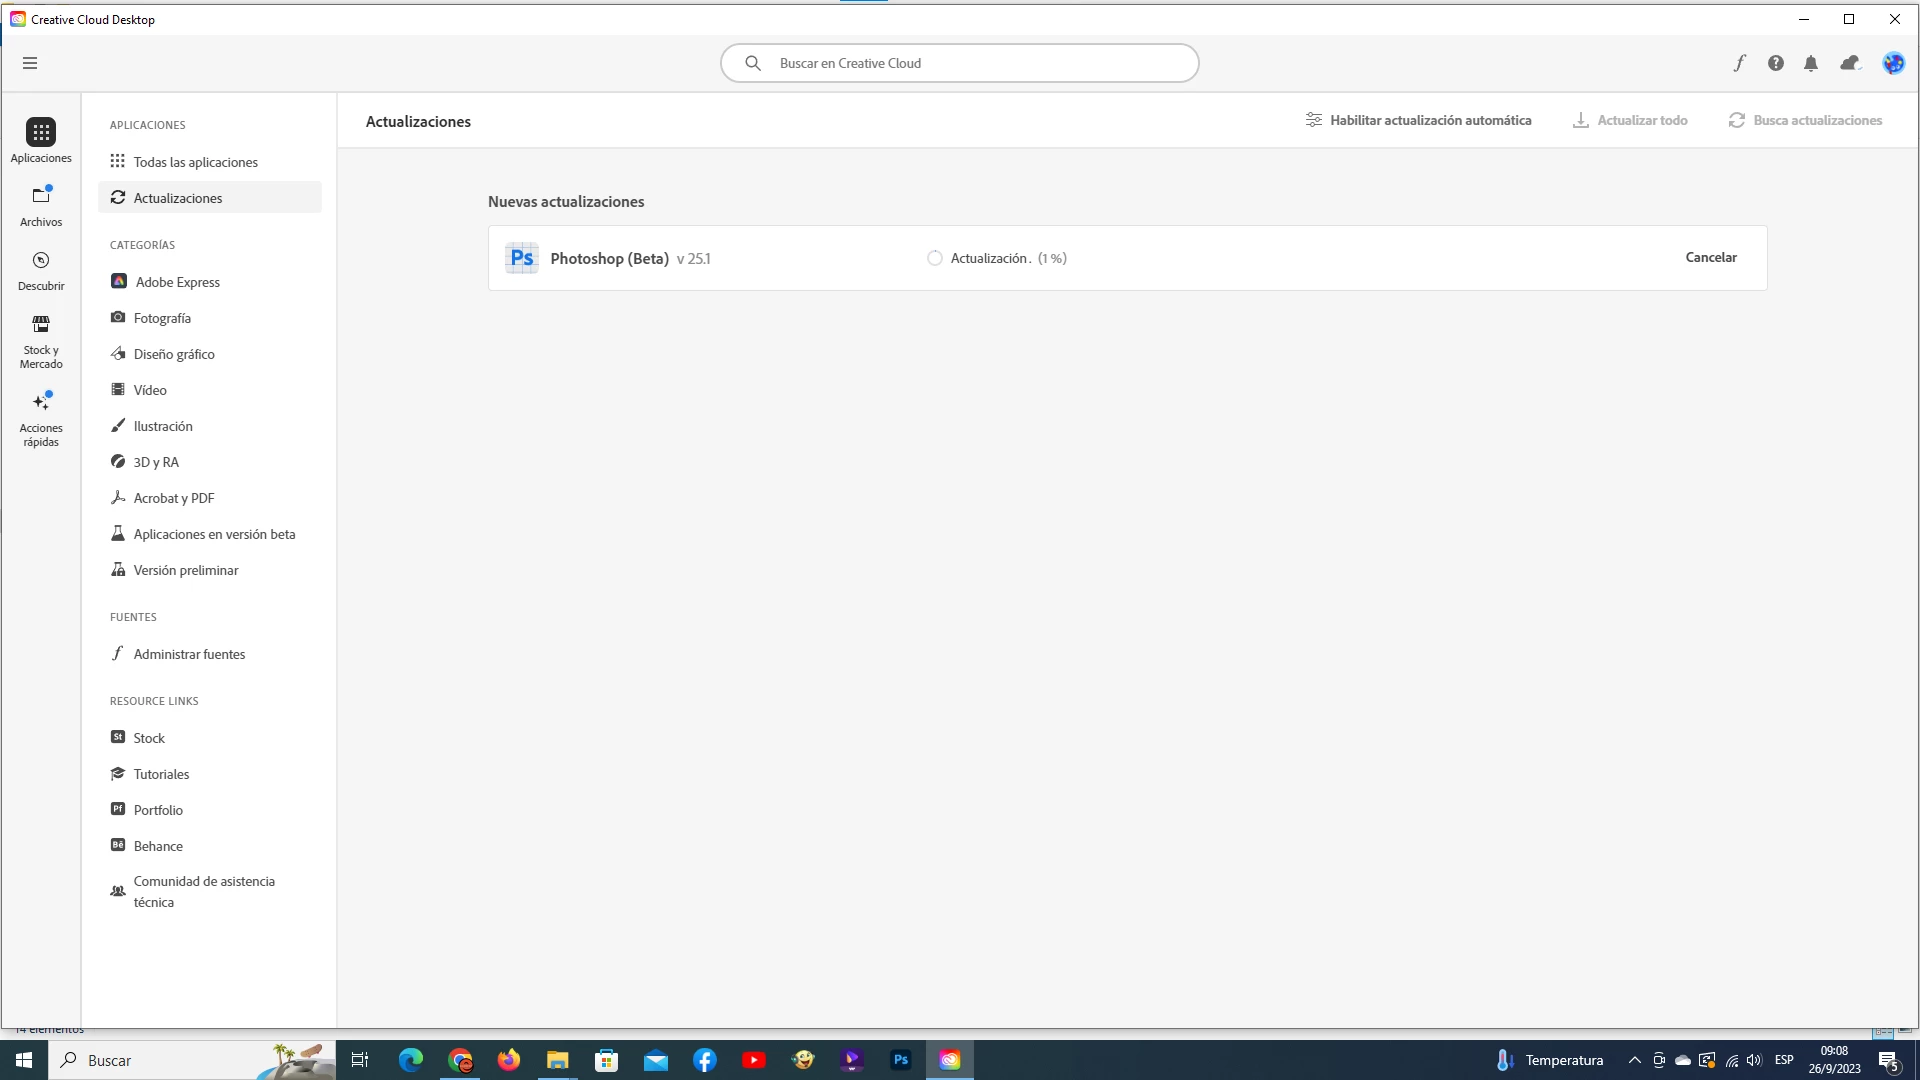The height and width of the screenshot is (1080, 1920).
Task: Open the Fonts icon in the header
Action: [1740, 63]
